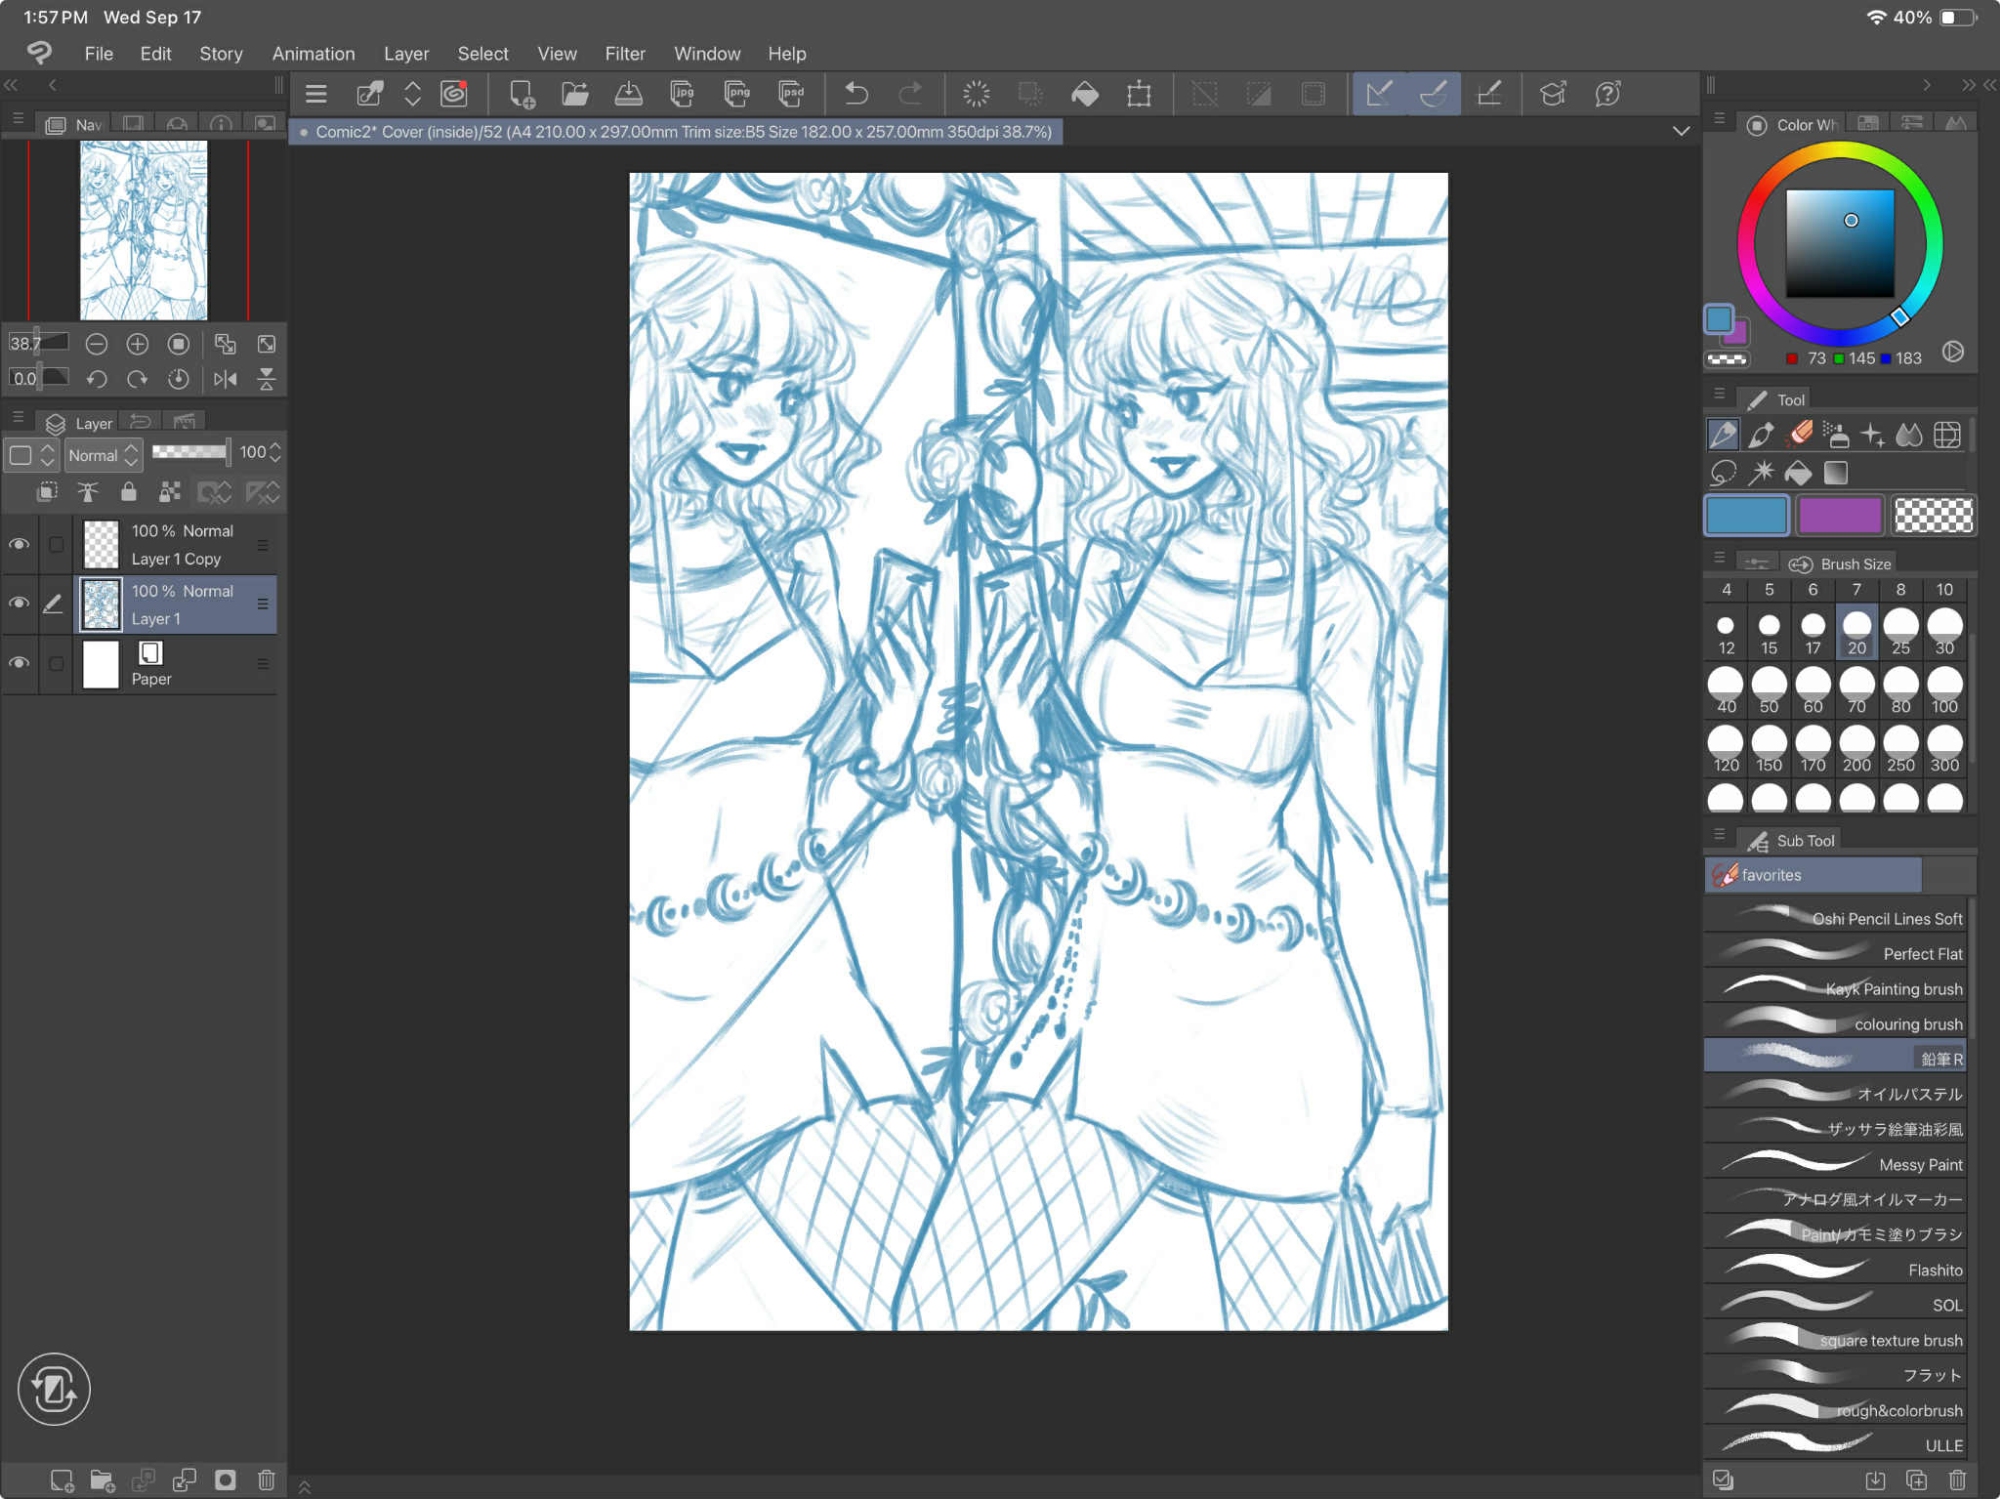The height and width of the screenshot is (1499, 2000).
Task: Click the Save document icon
Action: coord(628,94)
